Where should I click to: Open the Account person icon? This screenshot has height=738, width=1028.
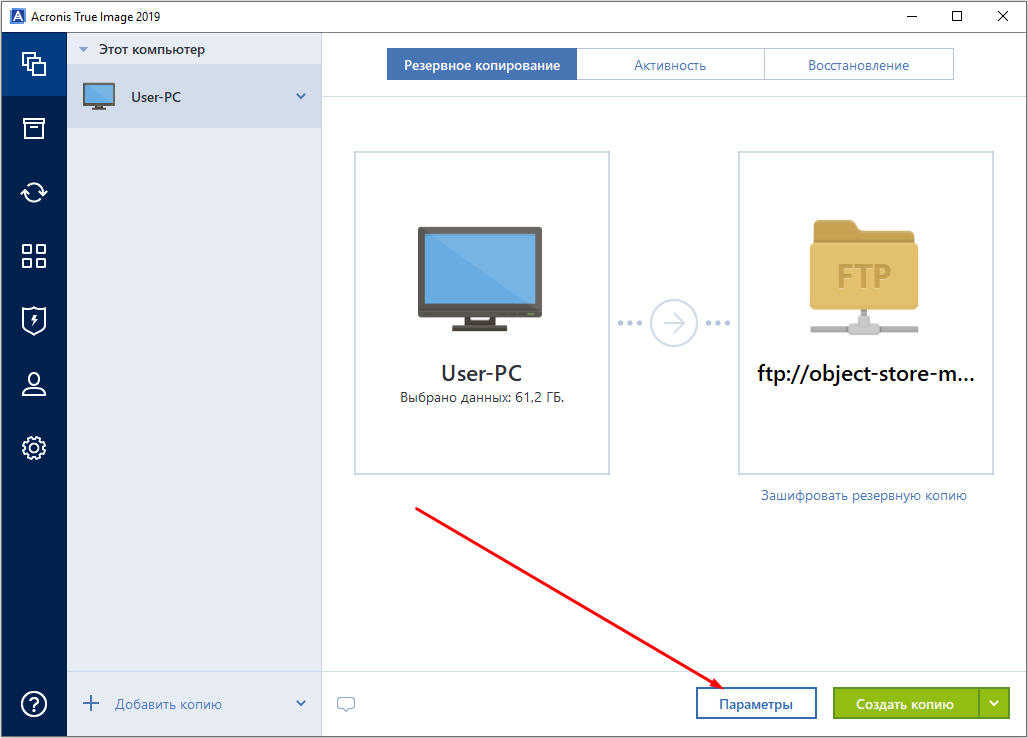pos(34,384)
